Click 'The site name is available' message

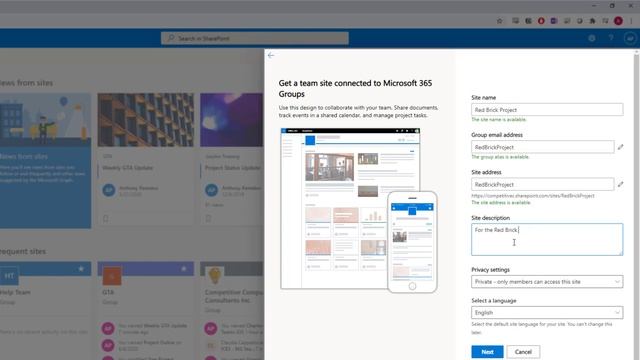(499, 120)
